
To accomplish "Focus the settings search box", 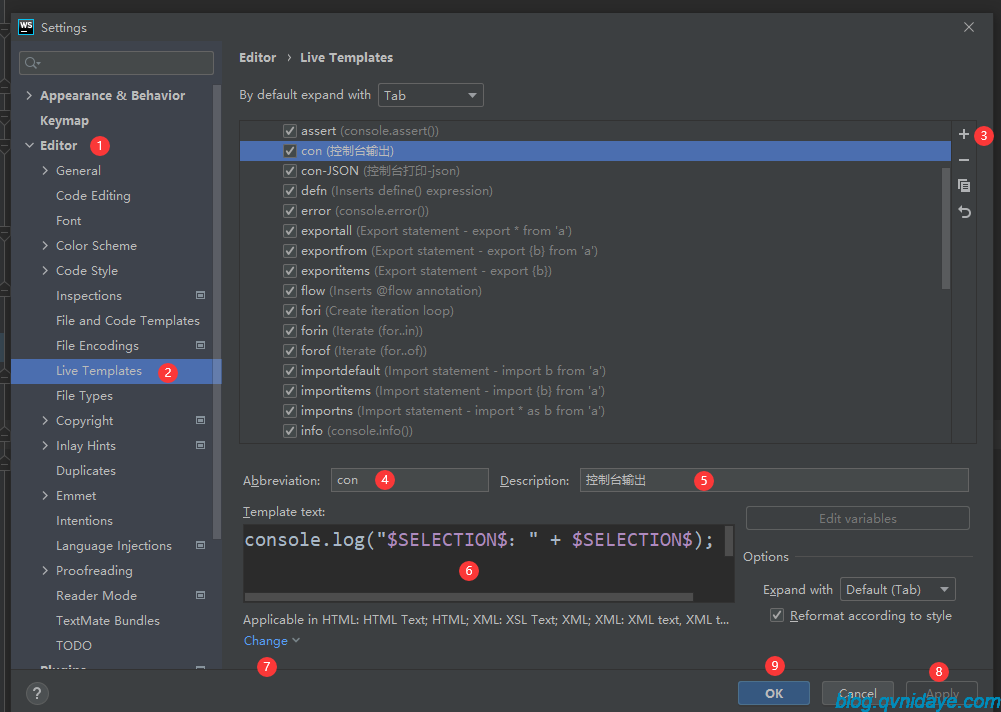I will [x=116, y=63].
